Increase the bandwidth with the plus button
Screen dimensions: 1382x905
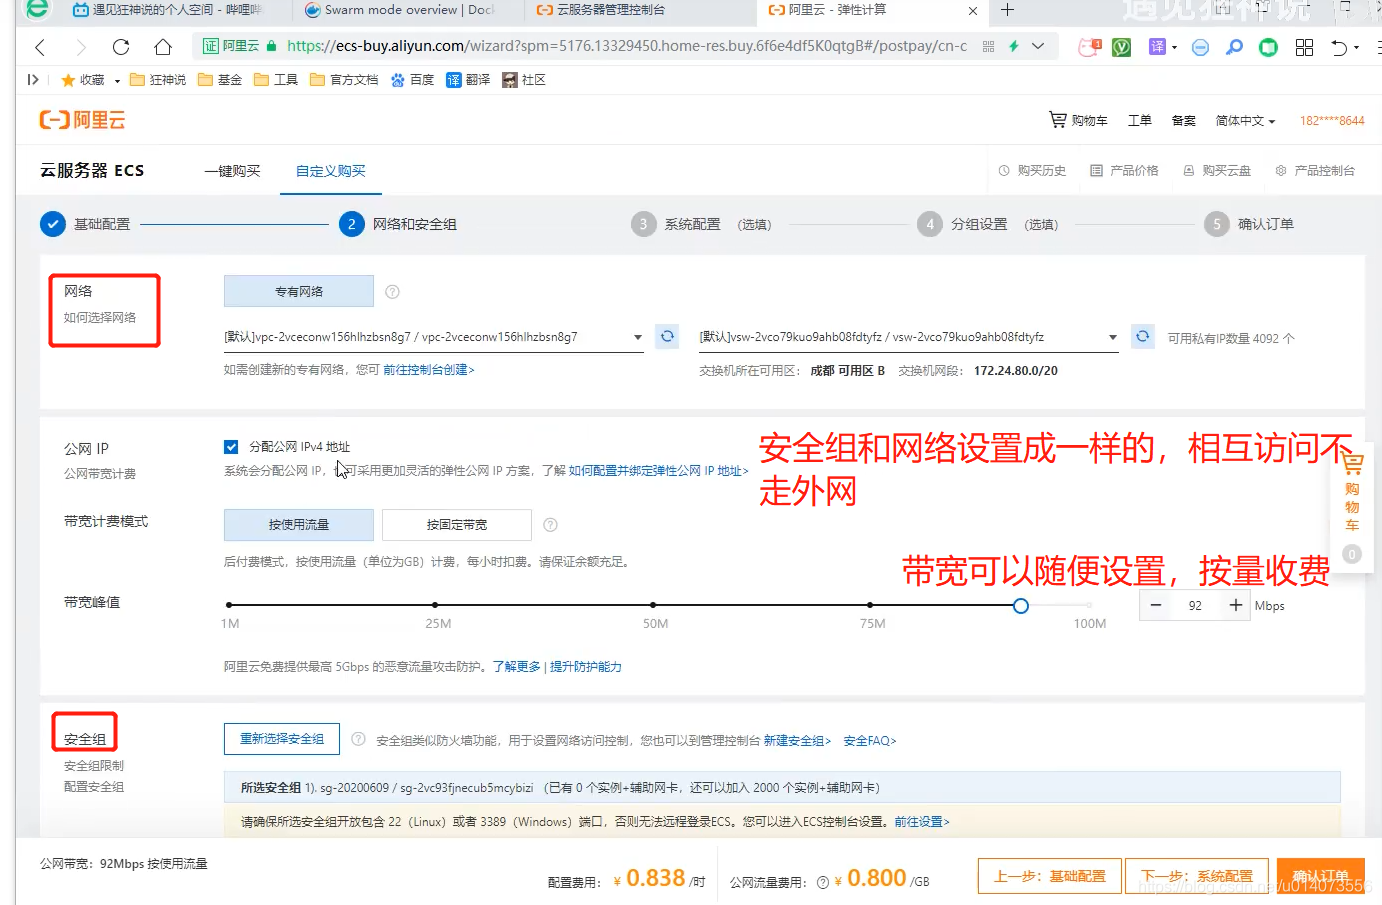click(1236, 605)
